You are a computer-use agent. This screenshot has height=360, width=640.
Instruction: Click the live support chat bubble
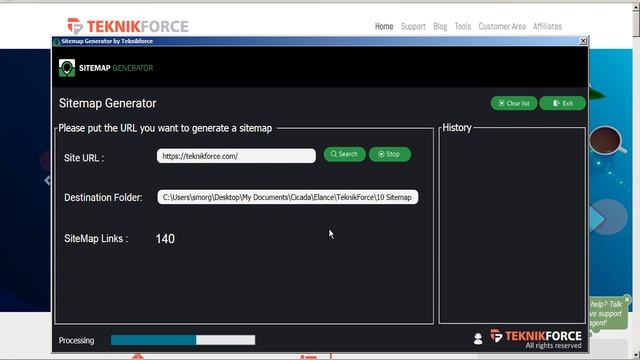click(x=607, y=313)
